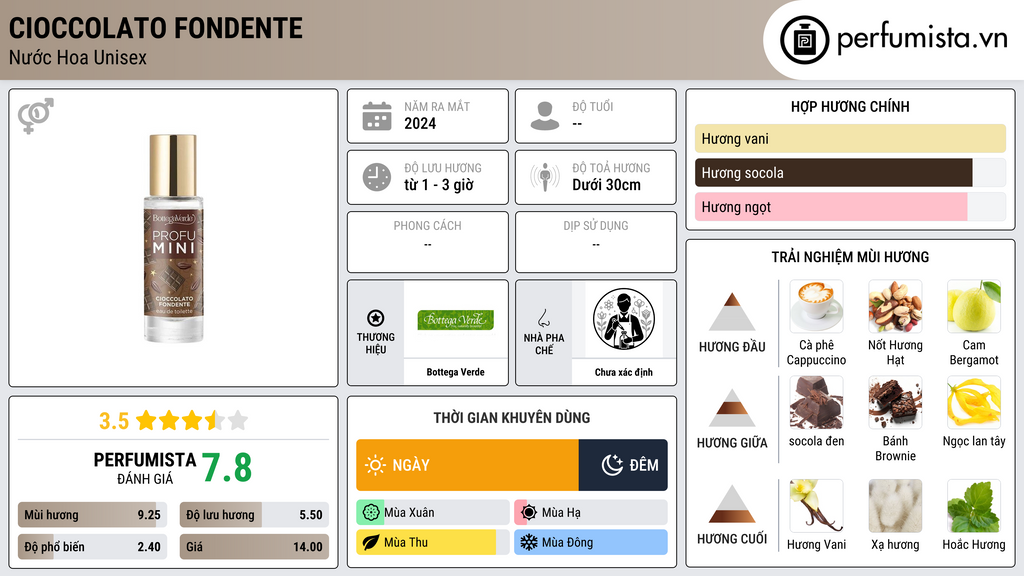1024x576 pixels.
Task: Click the star badge icon above Thương hiệu
Action: [x=376, y=318]
